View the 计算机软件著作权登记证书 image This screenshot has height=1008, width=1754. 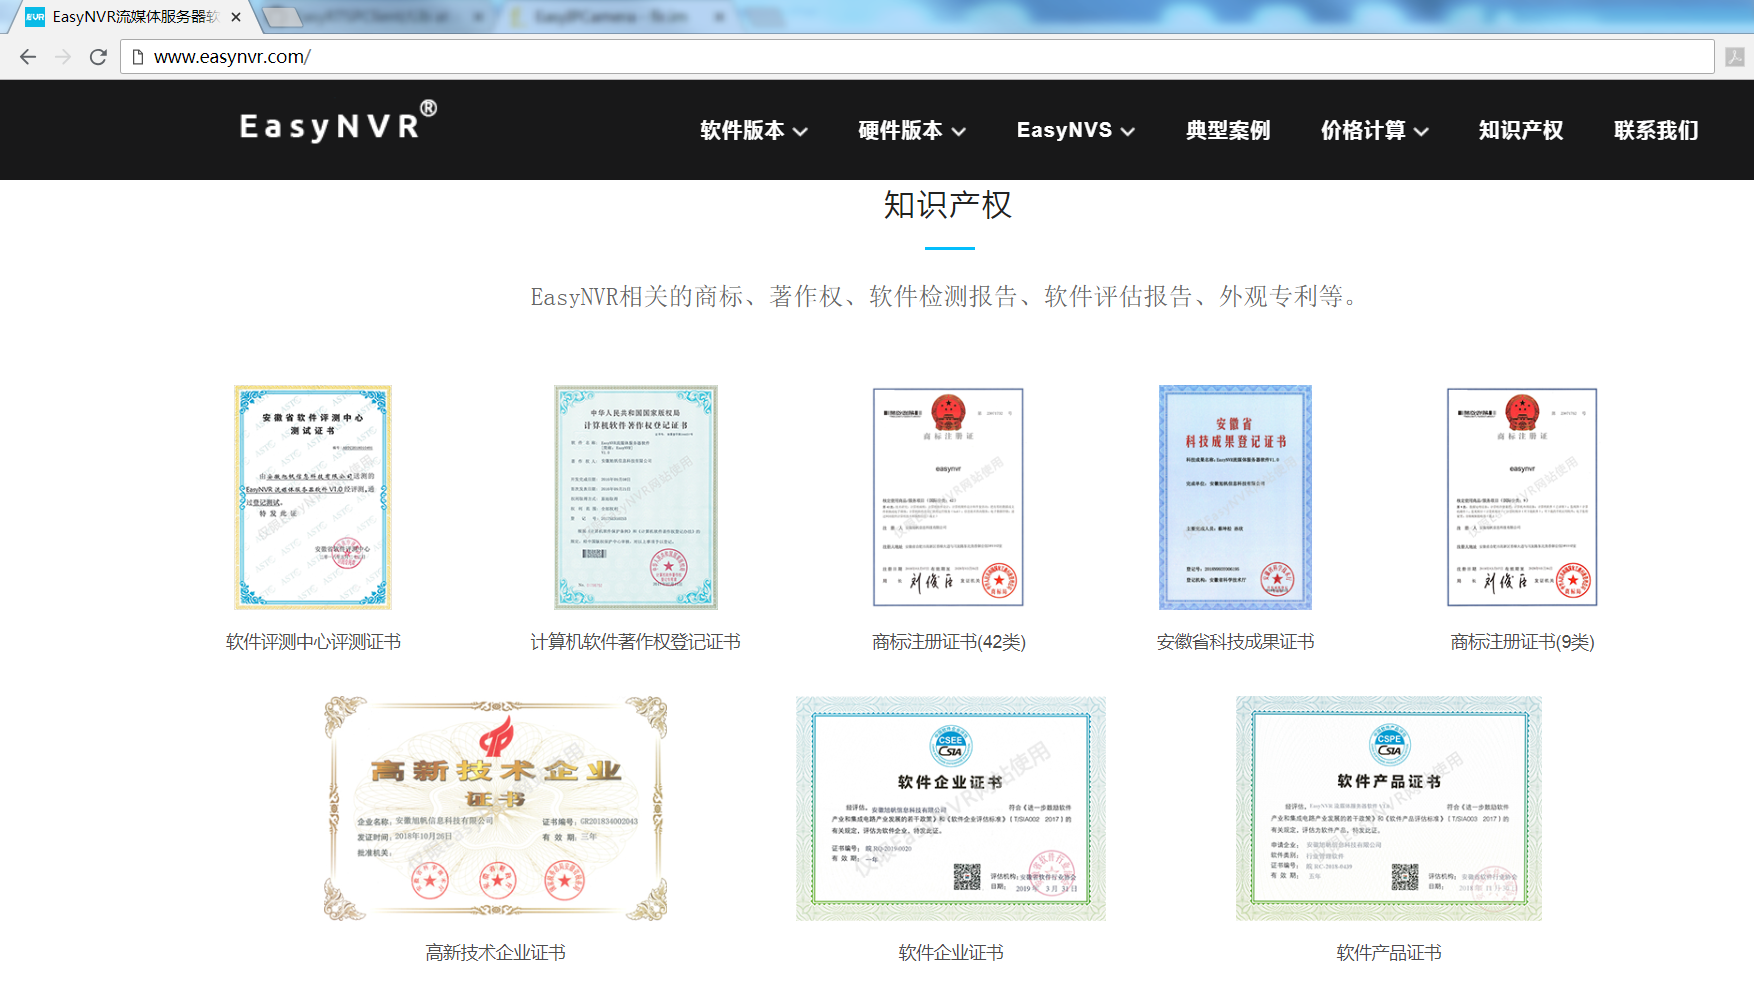tap(636, 497)
